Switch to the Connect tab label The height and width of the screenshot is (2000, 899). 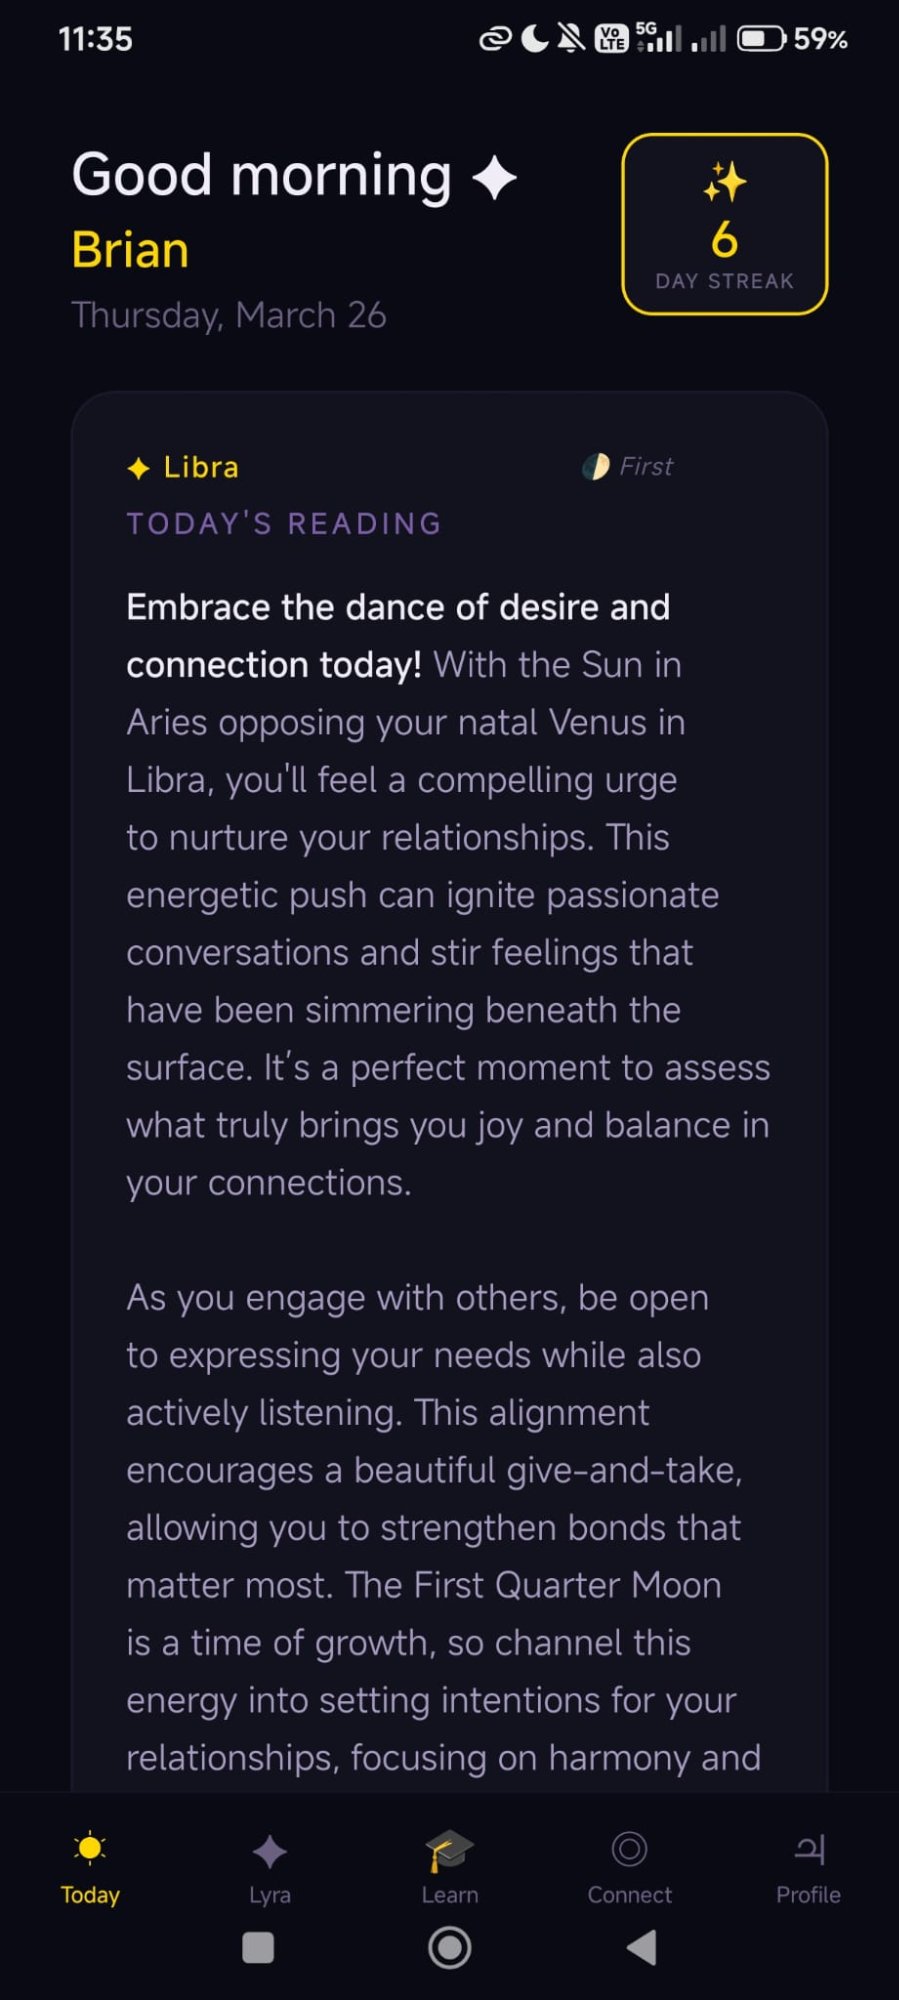[629, 1894]
